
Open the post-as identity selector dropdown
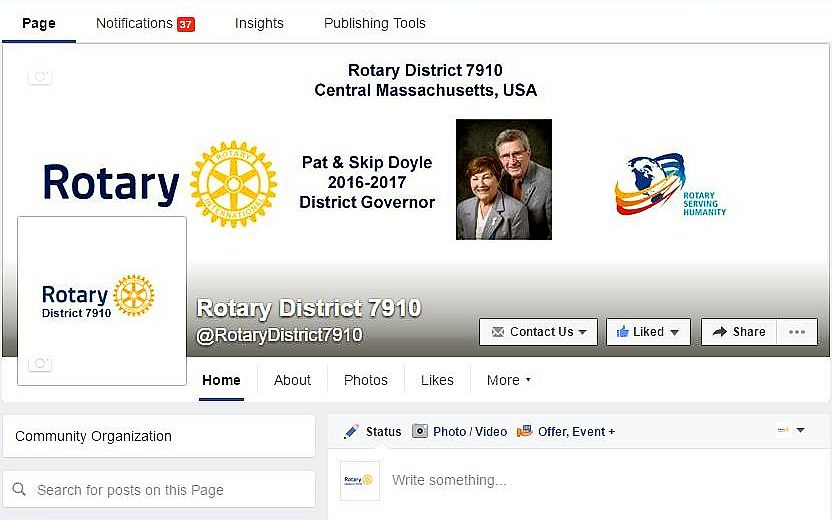click(x=790, y=431)
